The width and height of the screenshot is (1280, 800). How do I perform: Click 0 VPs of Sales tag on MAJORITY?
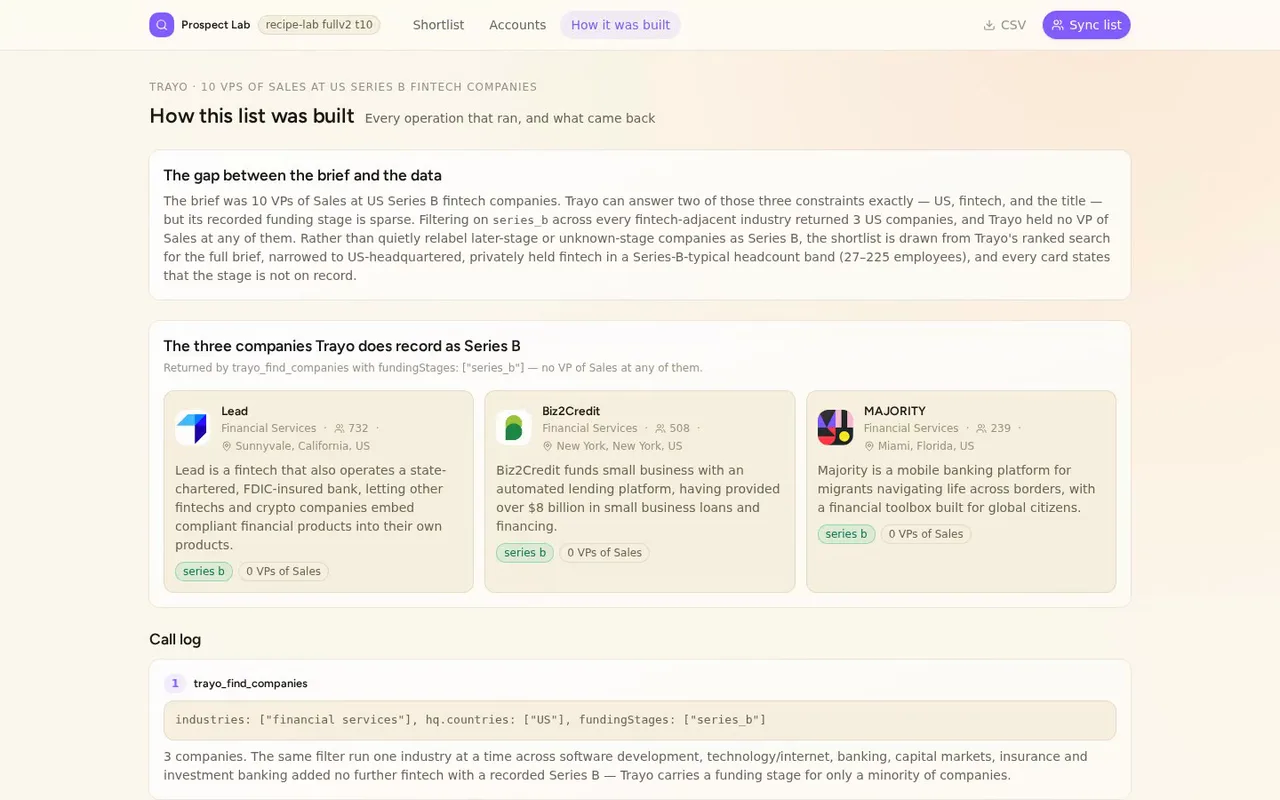925,534
